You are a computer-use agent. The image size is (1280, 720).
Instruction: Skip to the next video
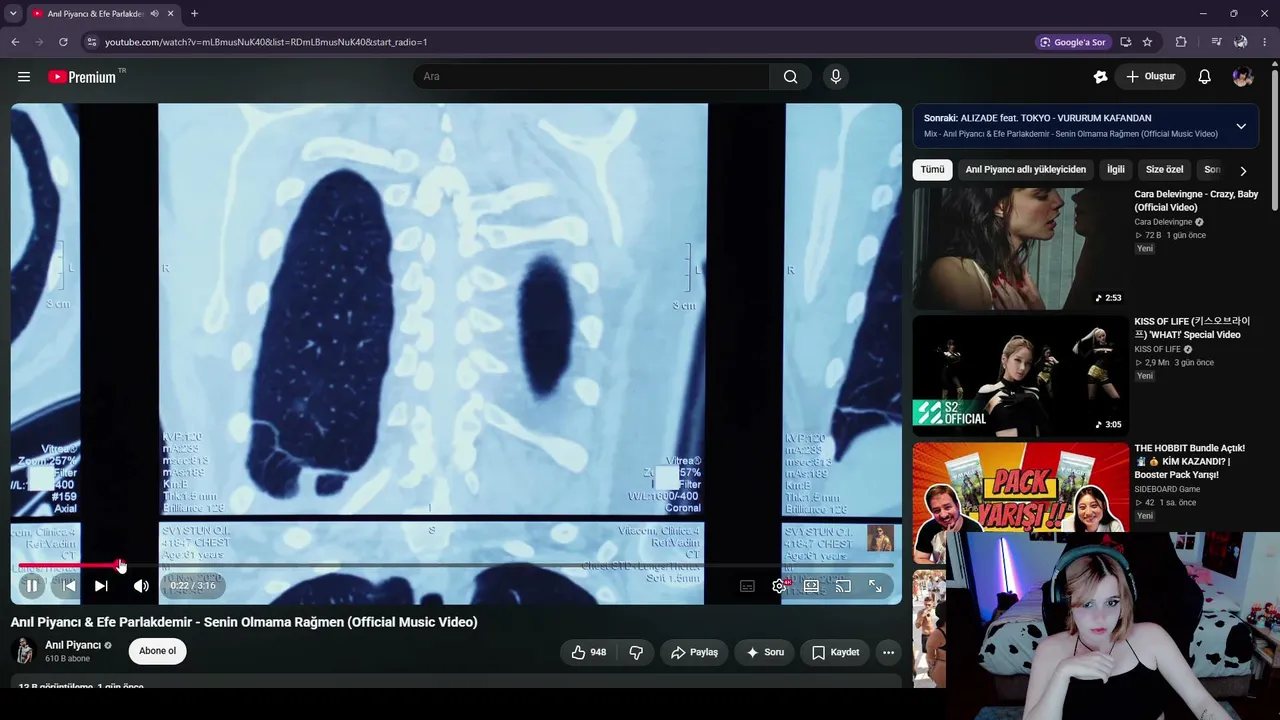coord(101,586)
